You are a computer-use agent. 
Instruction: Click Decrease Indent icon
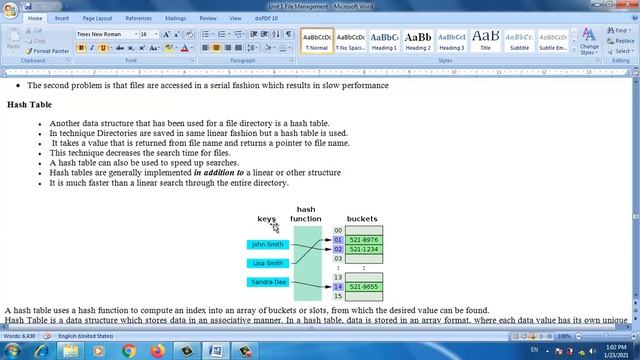(x=253, y=34)
